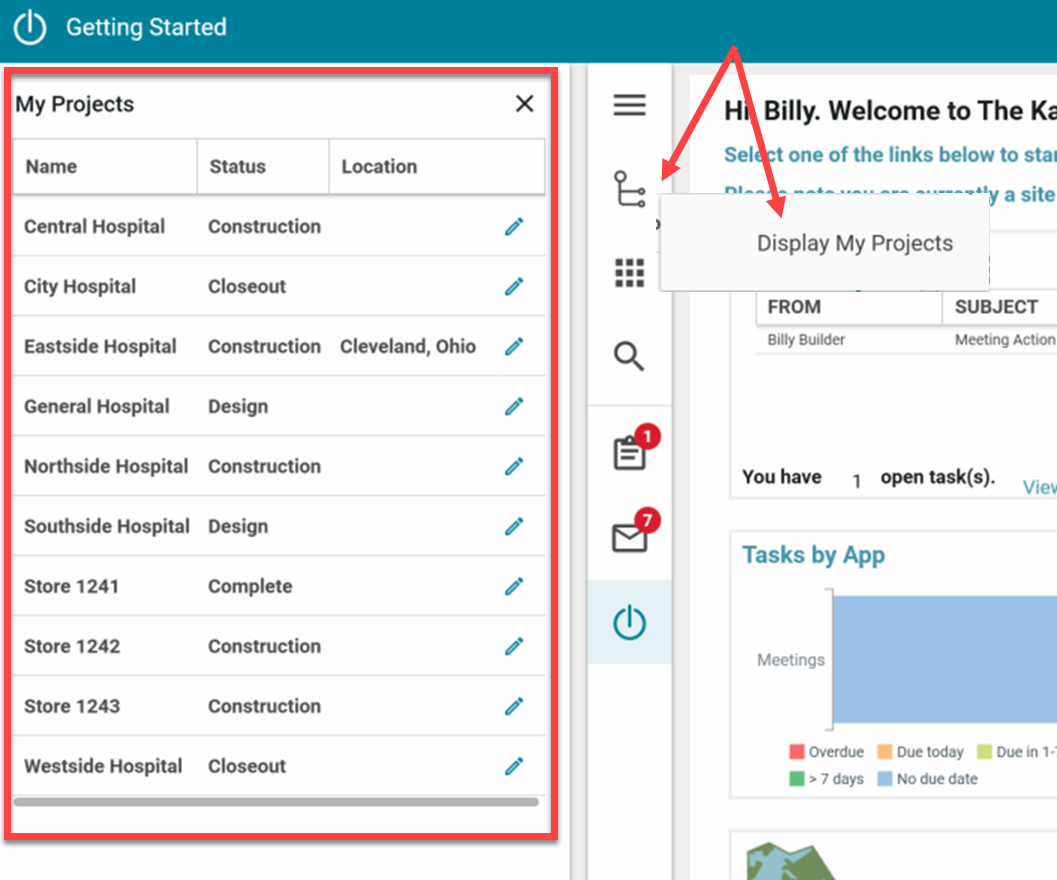The width and height of the screenshot is (1057, 880).
Task: Click the search magnifier icon
Action: click(629, 356)
